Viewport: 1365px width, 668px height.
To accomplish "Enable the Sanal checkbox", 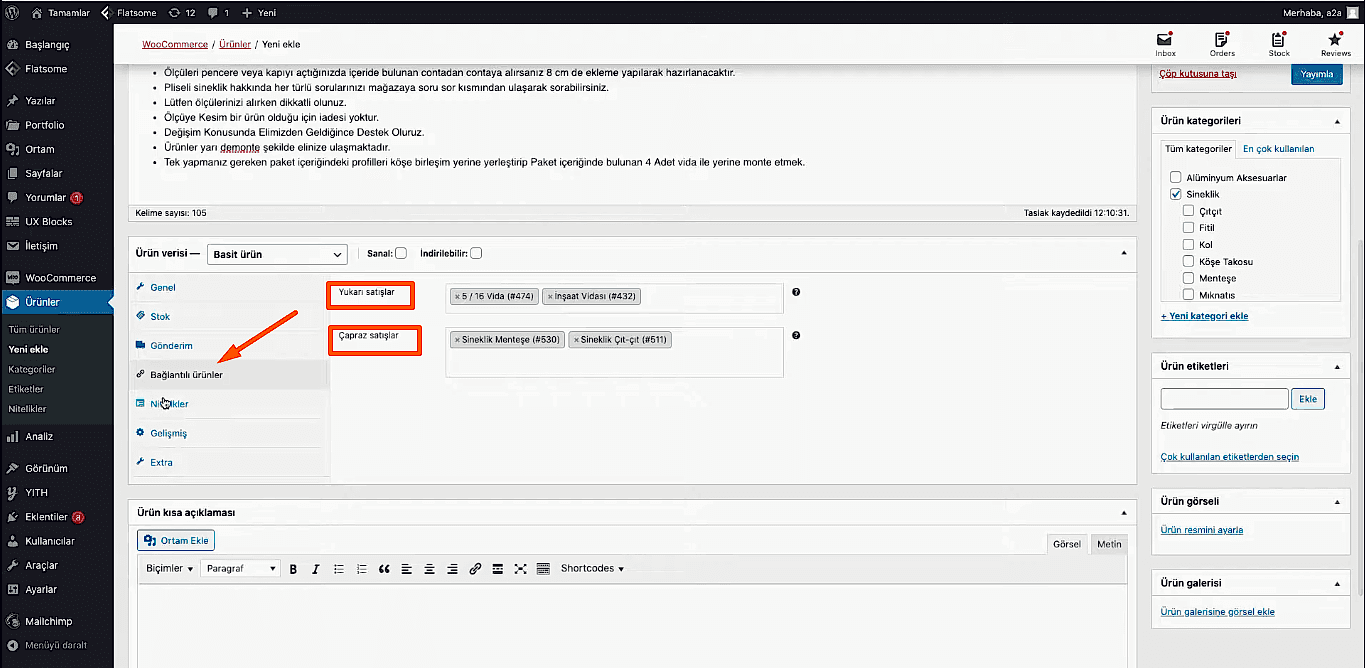I will [401, 253].
